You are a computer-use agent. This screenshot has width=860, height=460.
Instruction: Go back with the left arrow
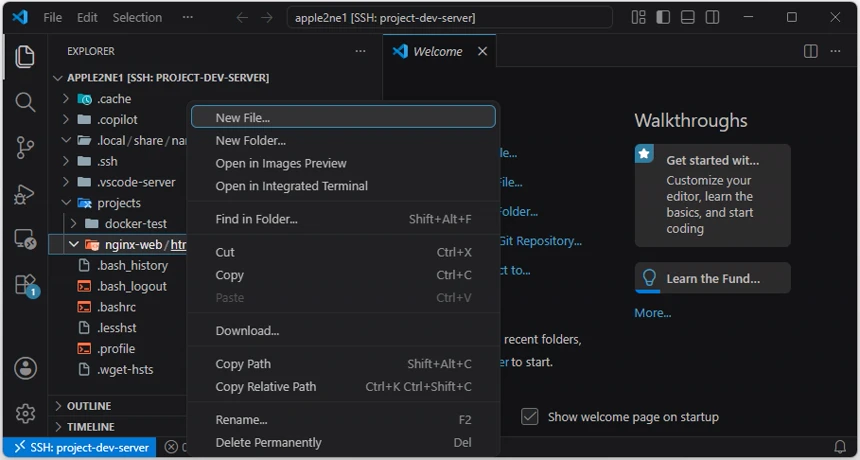[x=242, y=18]
